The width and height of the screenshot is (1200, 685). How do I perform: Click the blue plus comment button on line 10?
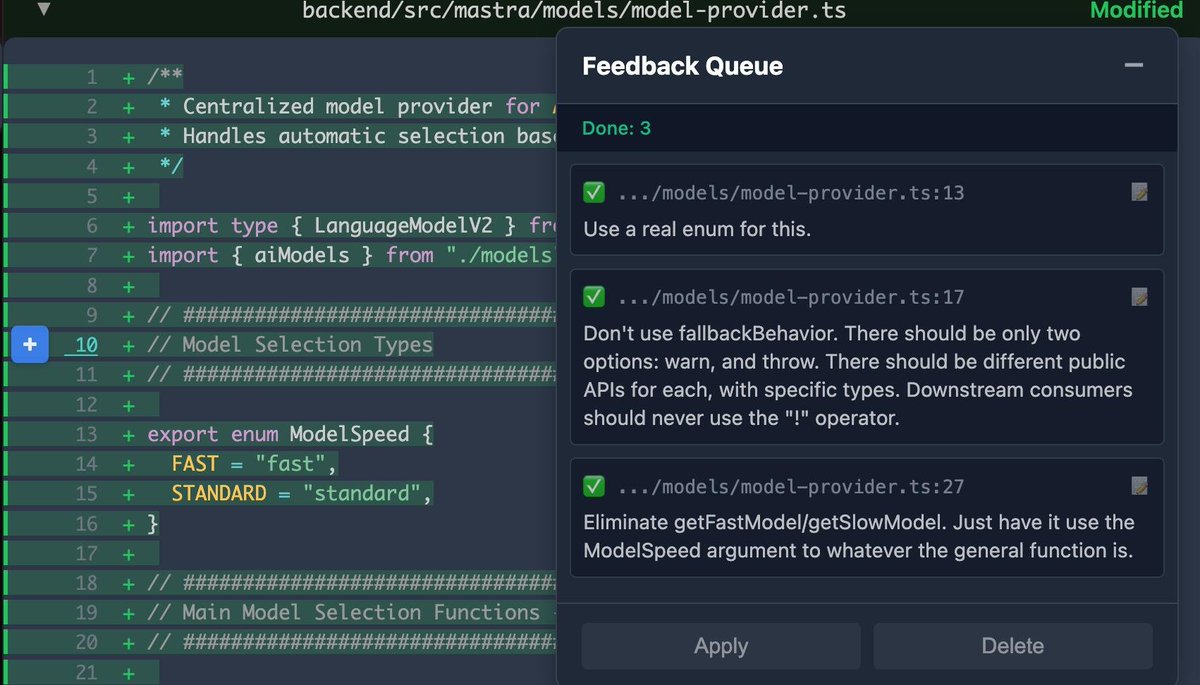pos(30,344)
